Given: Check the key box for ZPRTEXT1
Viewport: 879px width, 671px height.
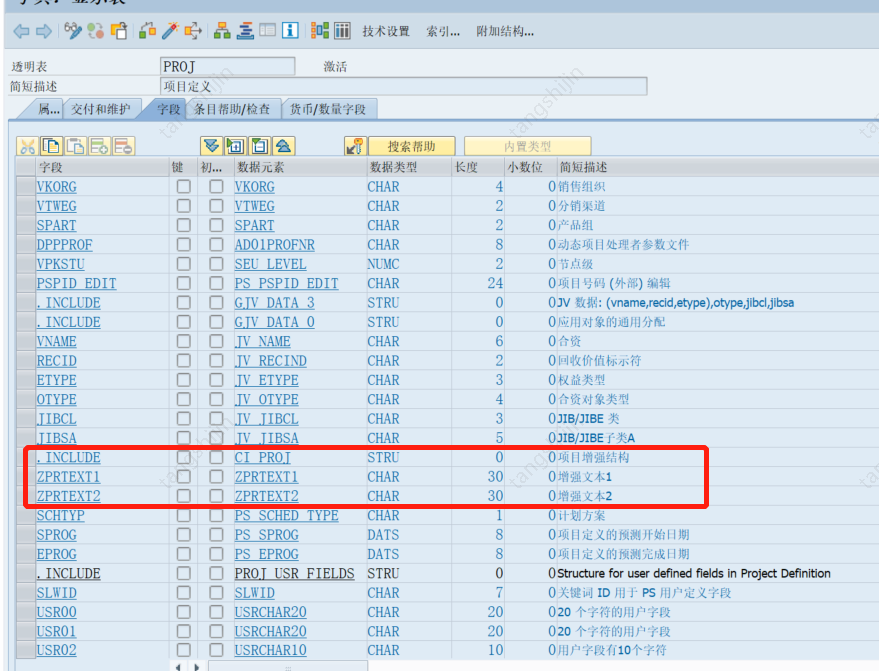Looking at the screenshot, I should tap(182, 477).
